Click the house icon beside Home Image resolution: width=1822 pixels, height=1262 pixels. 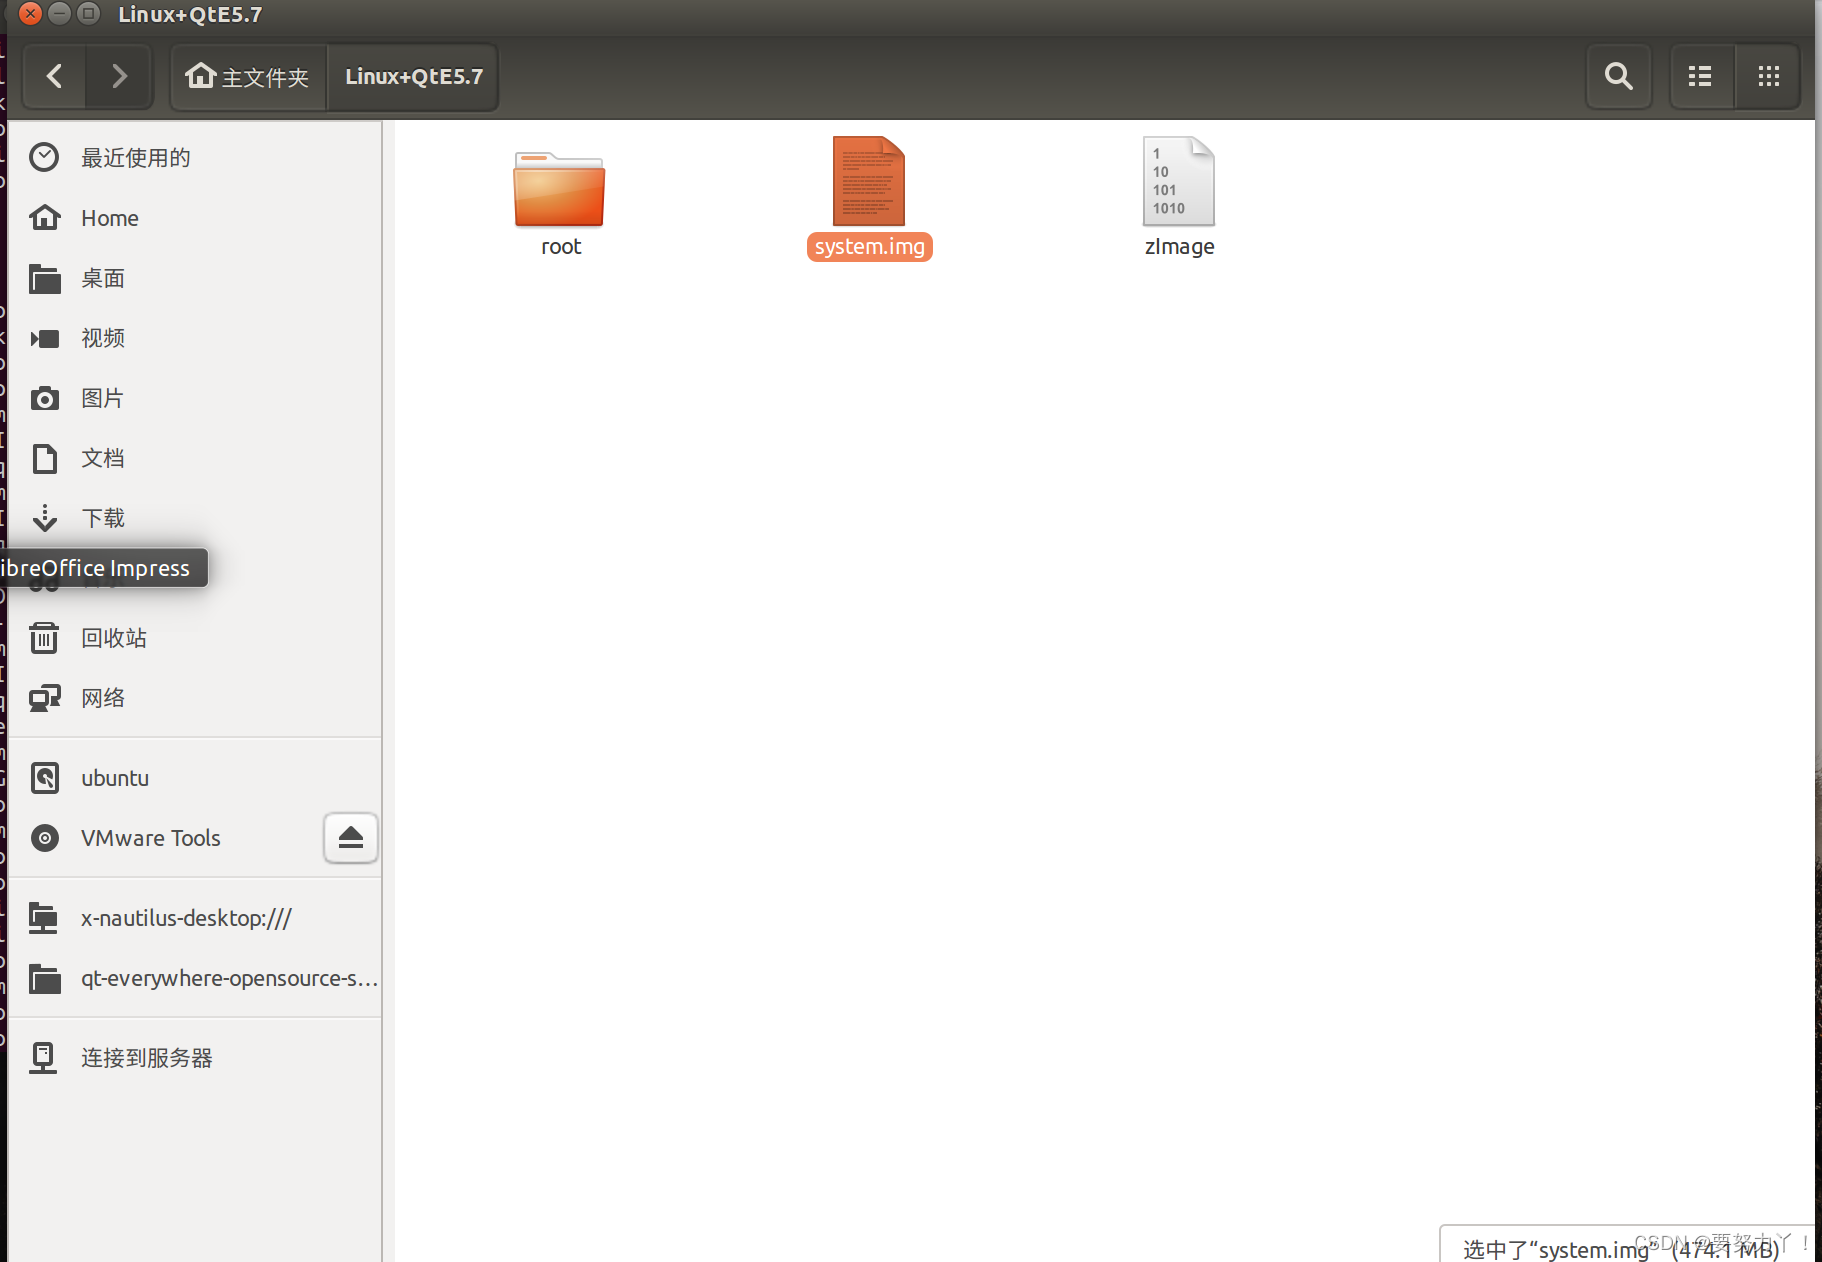[x=44, y=217]
